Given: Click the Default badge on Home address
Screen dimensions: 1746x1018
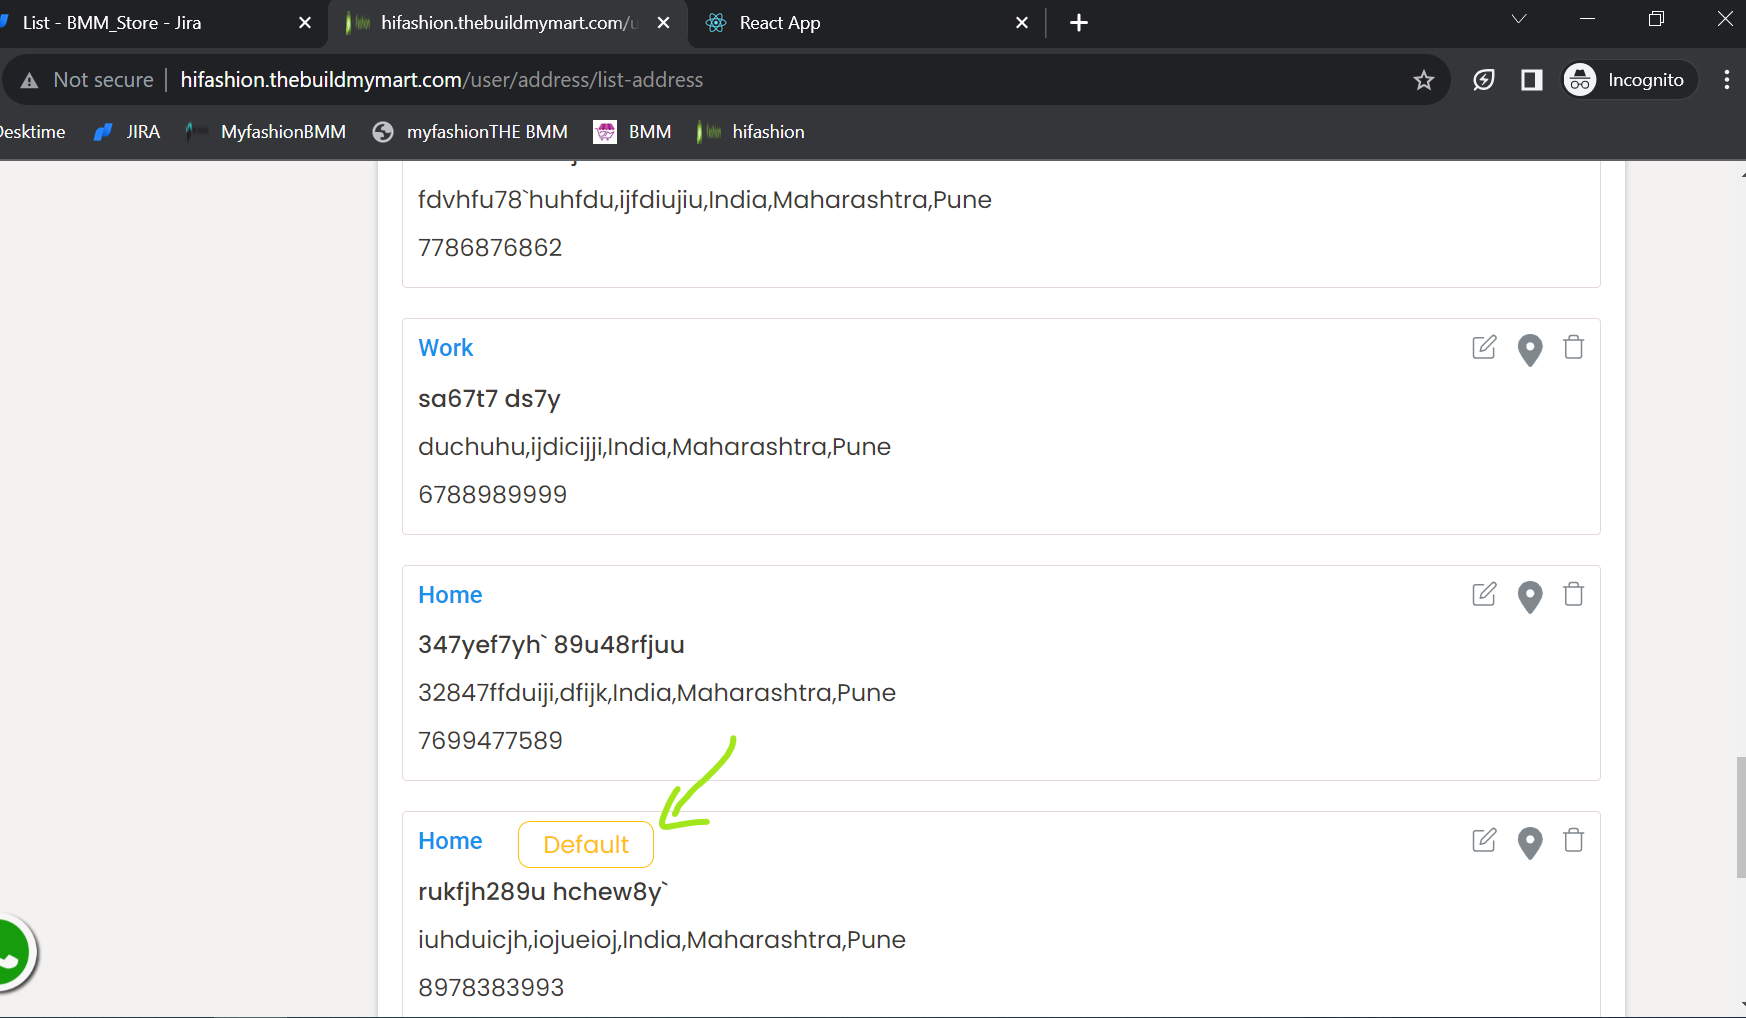Looking at the screenshot, I should (586, 845).
